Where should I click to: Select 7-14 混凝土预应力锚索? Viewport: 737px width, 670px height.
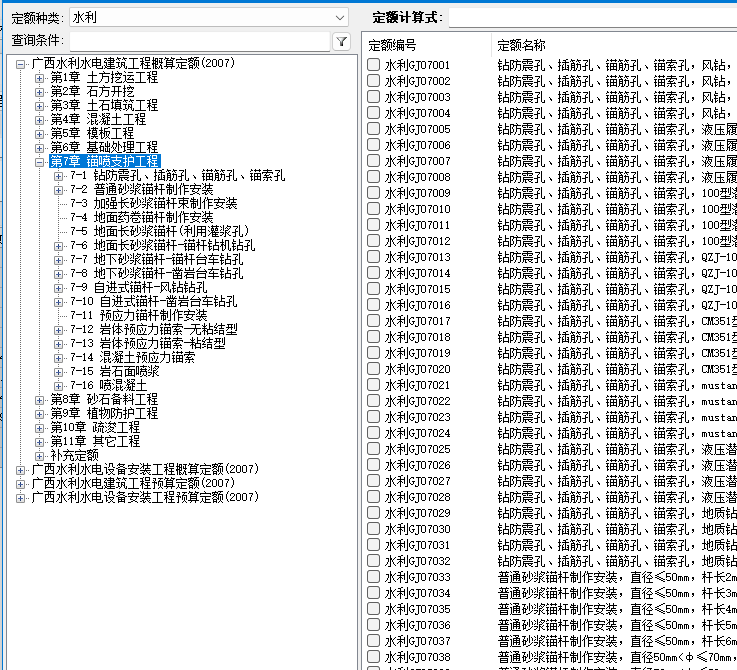(x=133, y=357)
